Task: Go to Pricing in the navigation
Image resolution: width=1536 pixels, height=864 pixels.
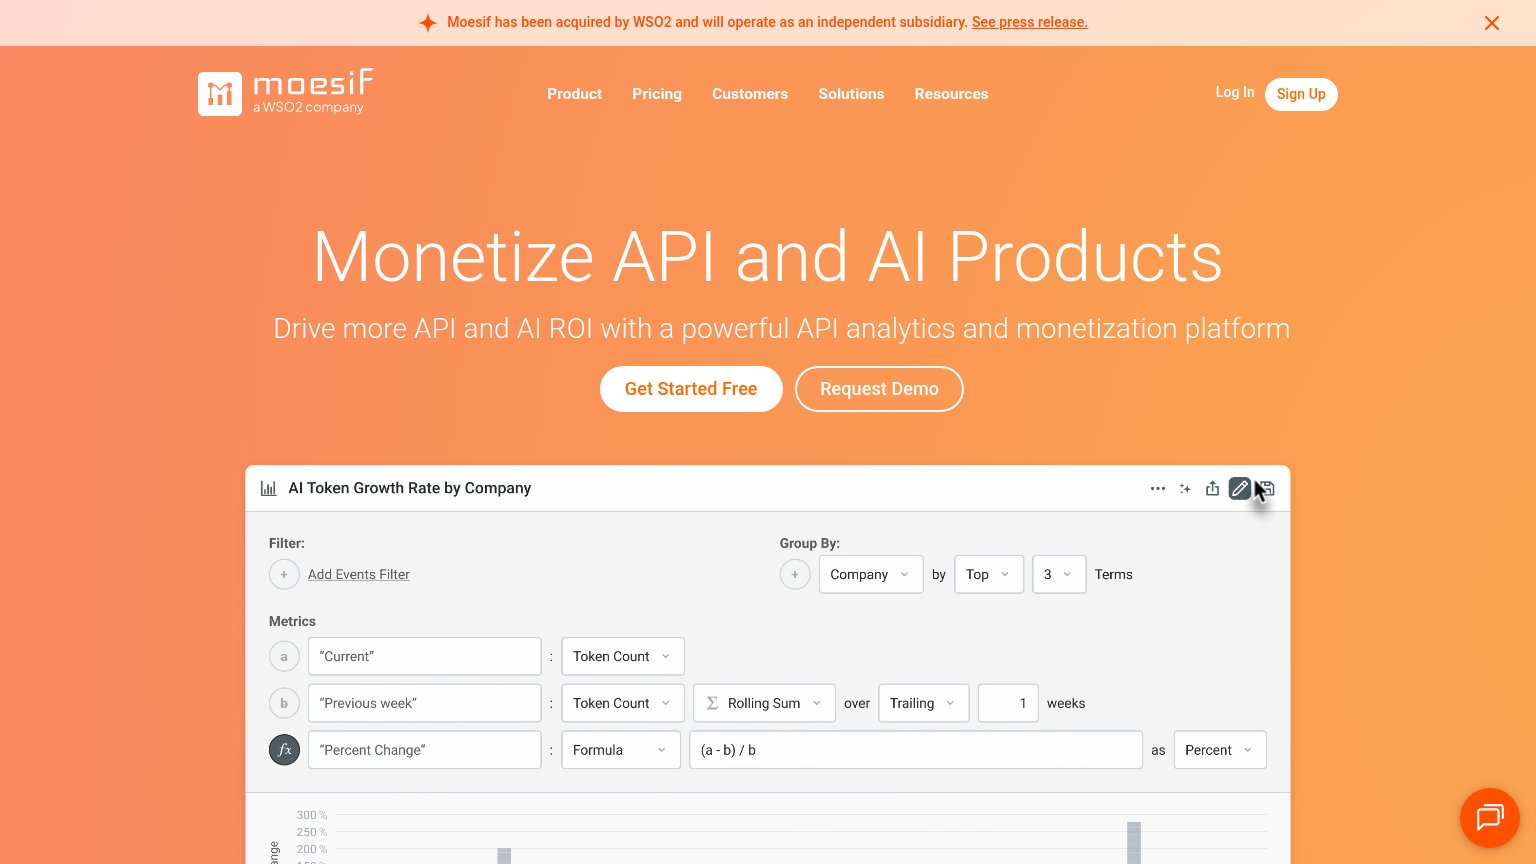Action: pos(657,94)
